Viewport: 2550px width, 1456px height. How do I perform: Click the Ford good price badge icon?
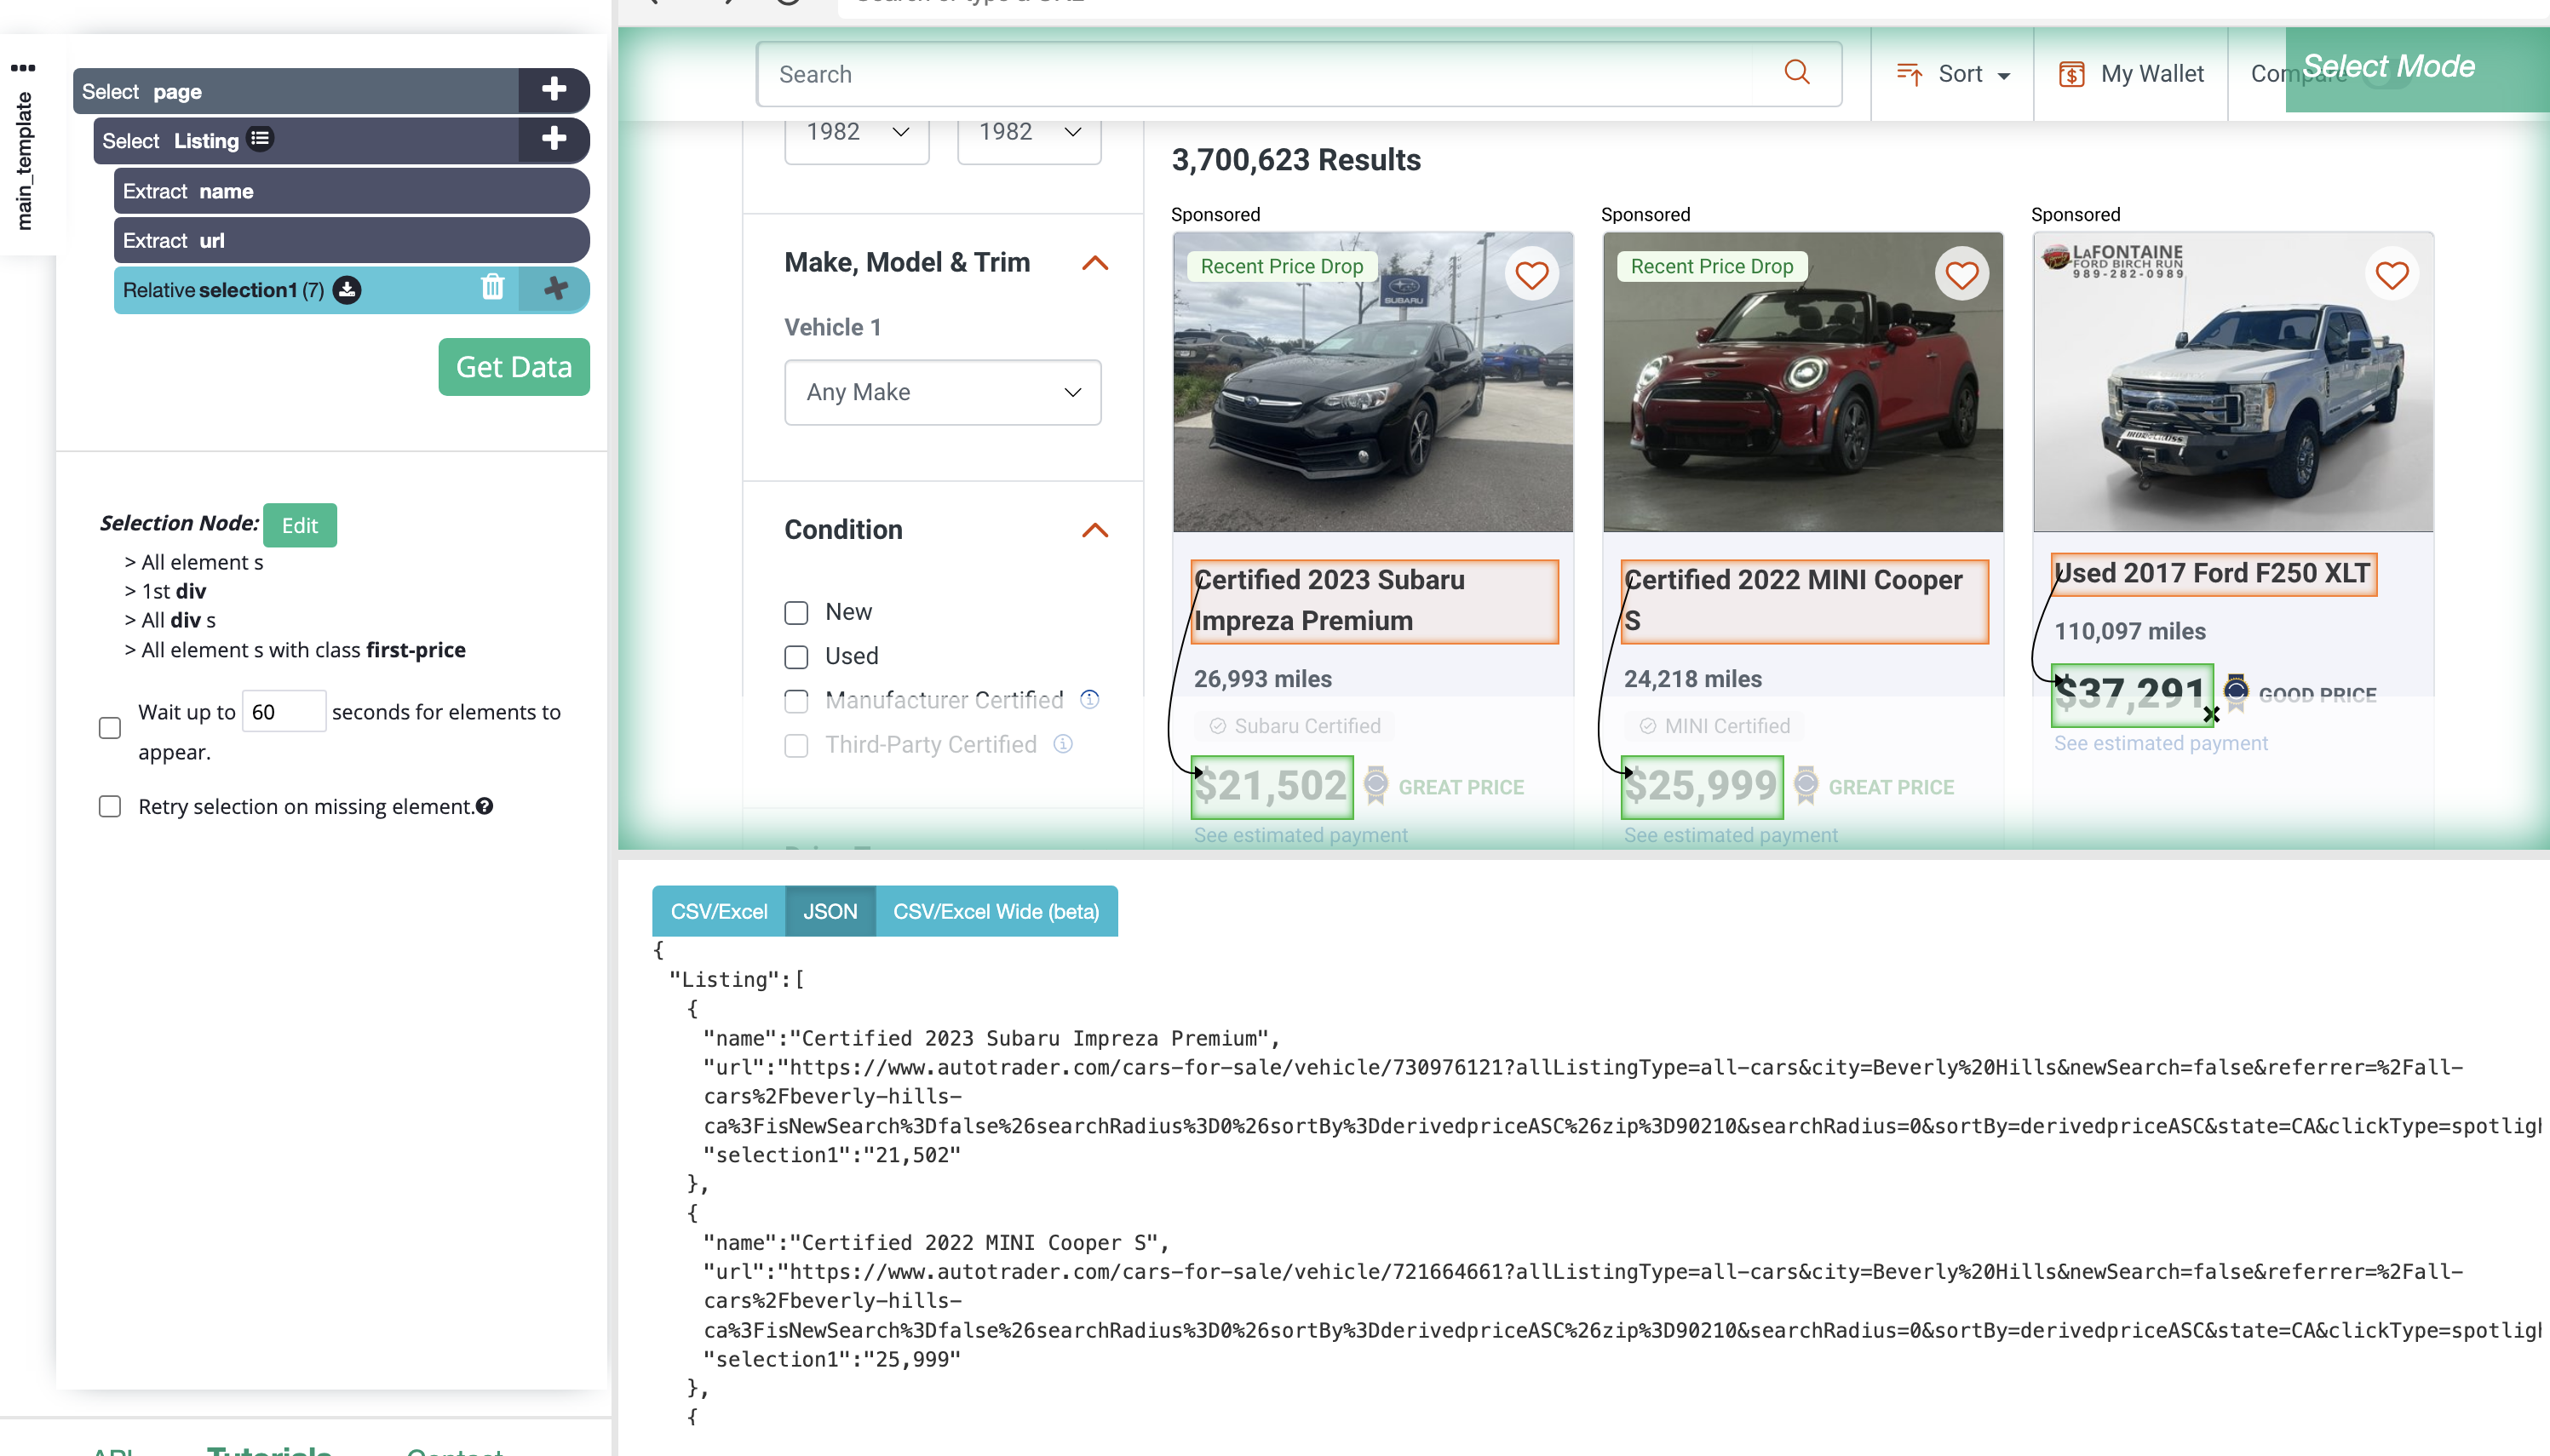[2236, 692]
